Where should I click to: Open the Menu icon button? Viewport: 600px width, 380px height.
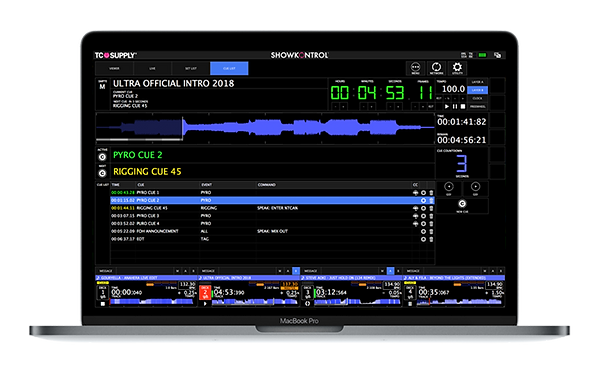(x=415, y=68)
